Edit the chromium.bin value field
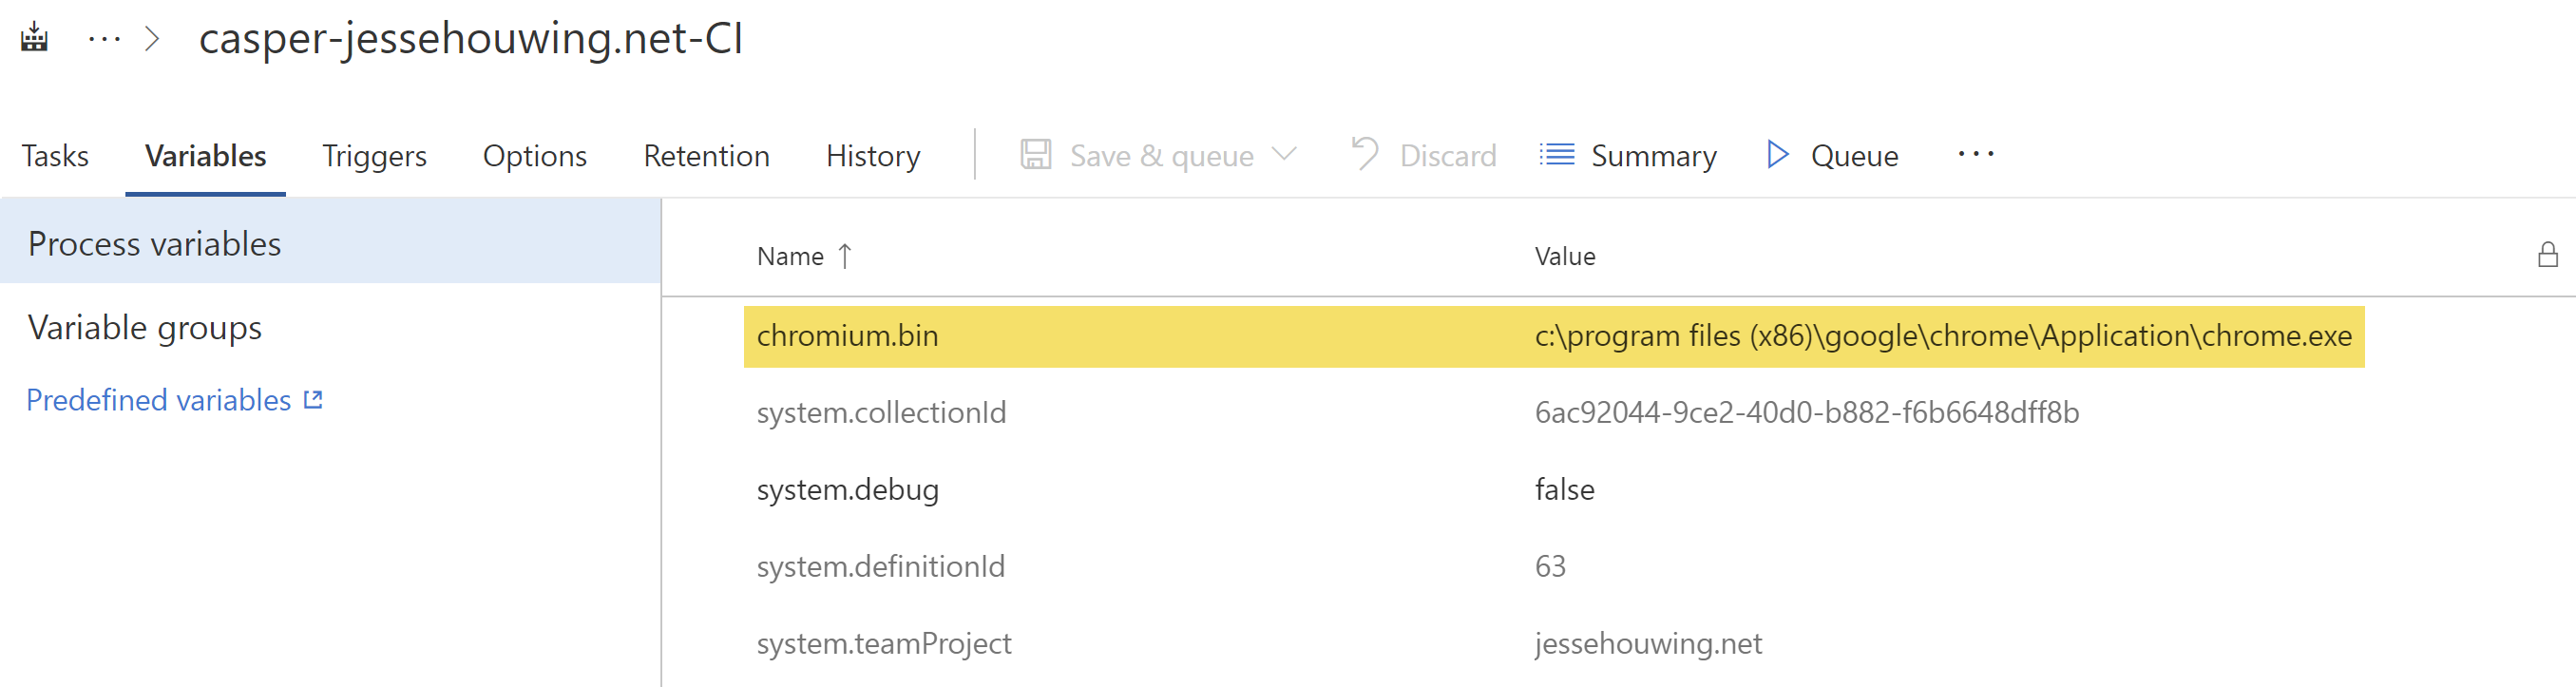Viewport: 2576px width, 687px height. (1942, 336)
